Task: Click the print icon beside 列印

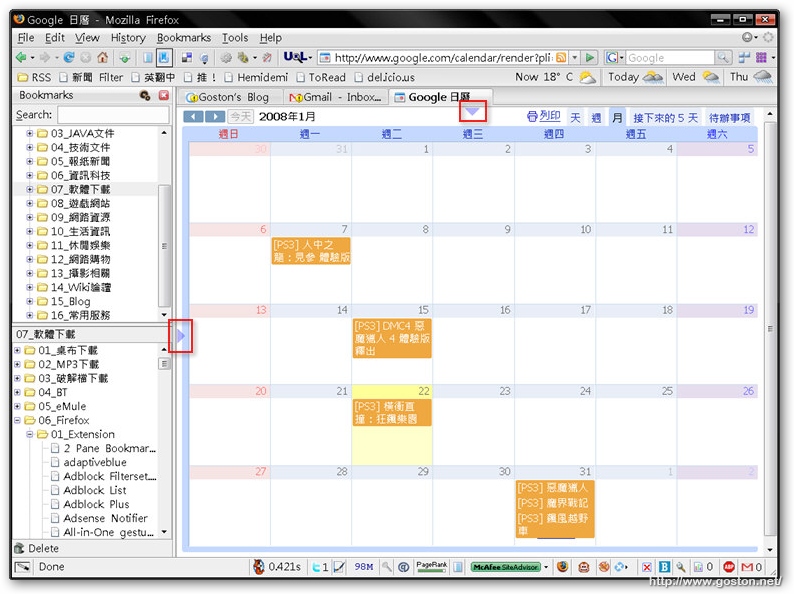Action: 533,117
